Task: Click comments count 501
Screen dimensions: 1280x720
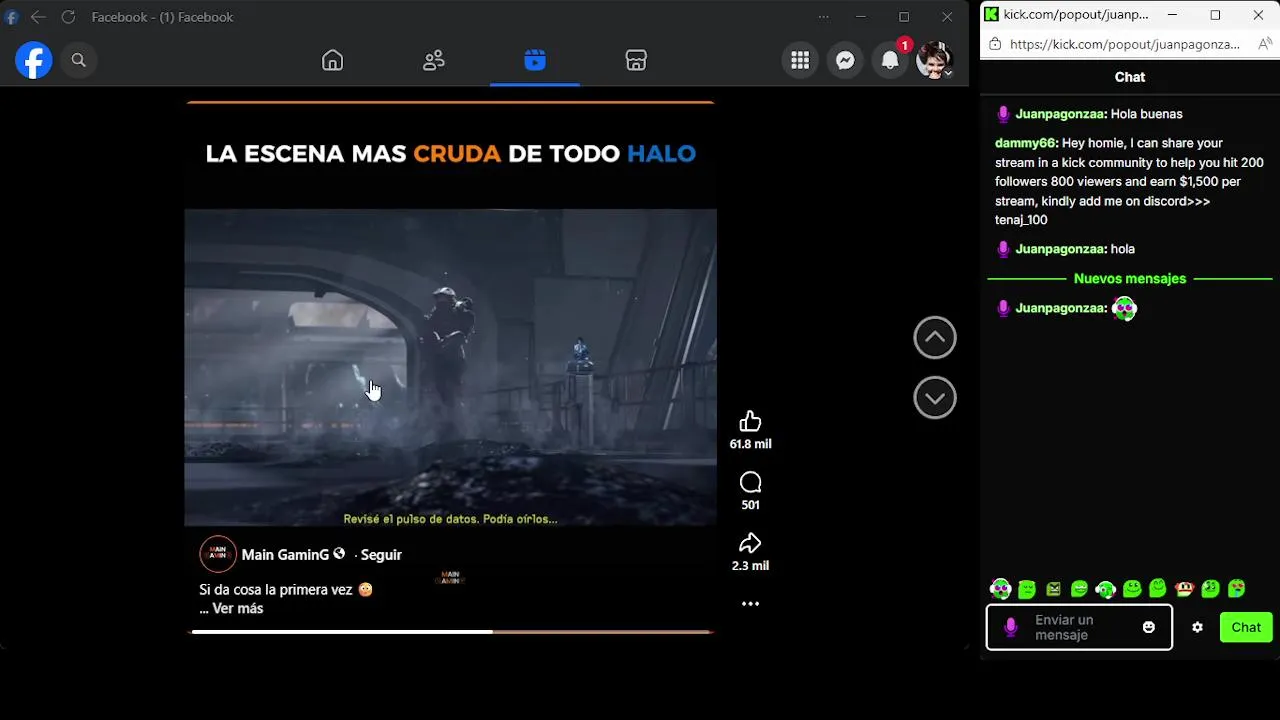Action: [750, 505]
